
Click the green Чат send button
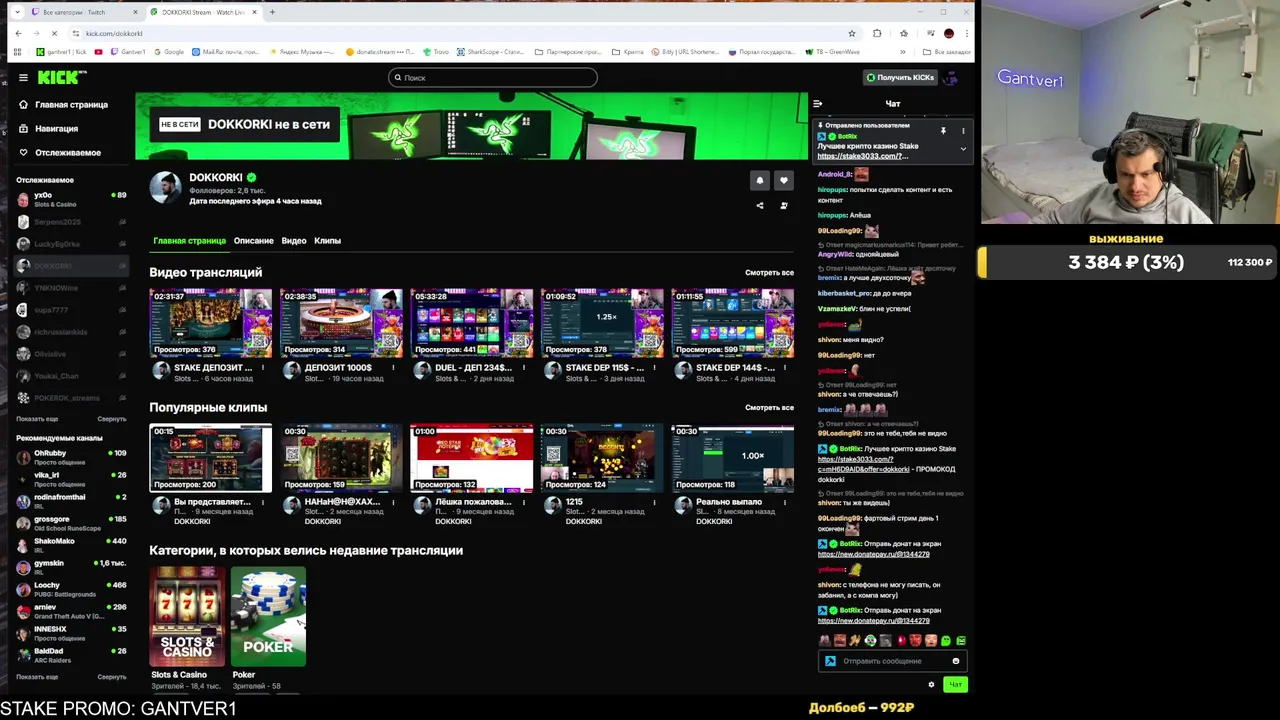[955, 685]
